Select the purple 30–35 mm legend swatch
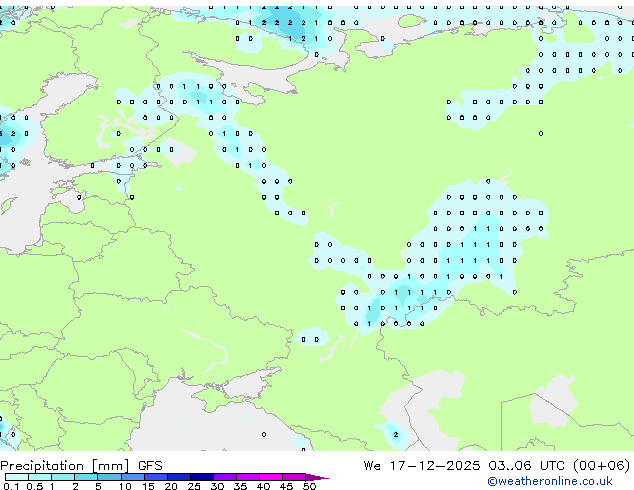 [x=225, y=477]
